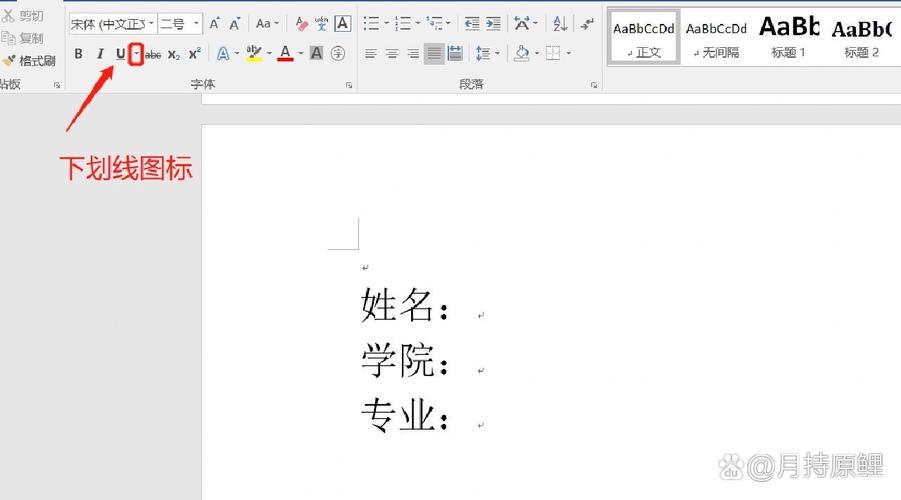Open font color dropdown arrow
Viewport: 901px width, 500px height.
tap(301, 54)
